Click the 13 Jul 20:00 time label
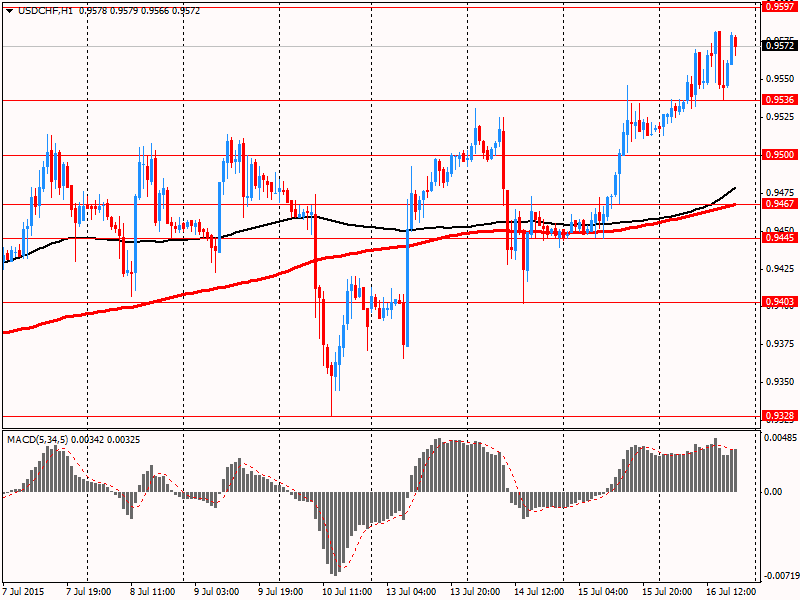Screen dimensions: 800x600 tap(475, 592)
